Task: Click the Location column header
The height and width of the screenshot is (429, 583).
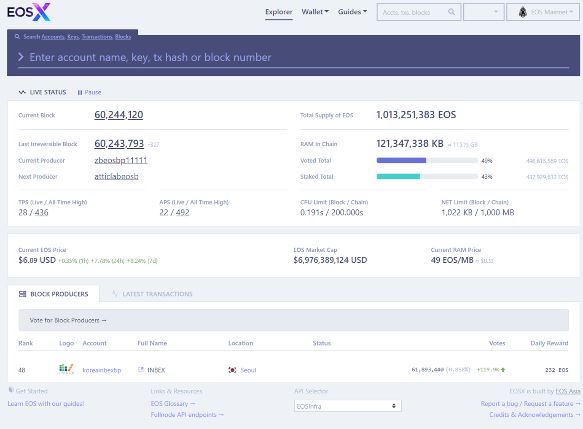Action: click(241, 343)
